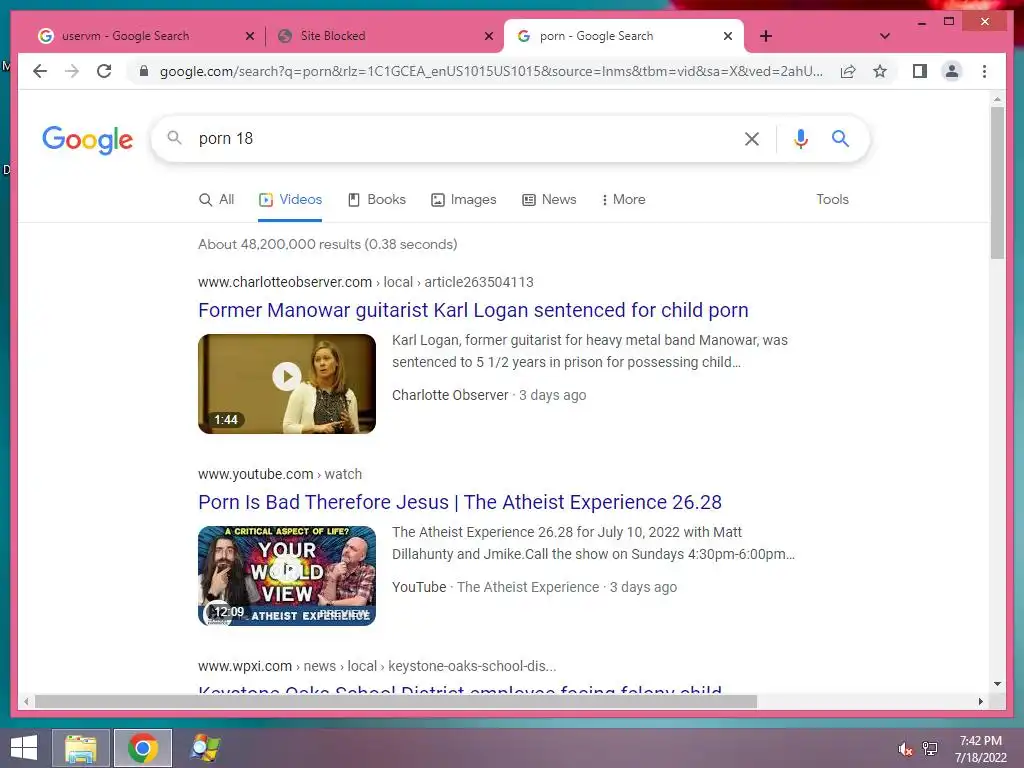The width and height of the screenshot is (1024, 768).
Task: Click the vertical scrollbar thumb
Action: (997, 183)
